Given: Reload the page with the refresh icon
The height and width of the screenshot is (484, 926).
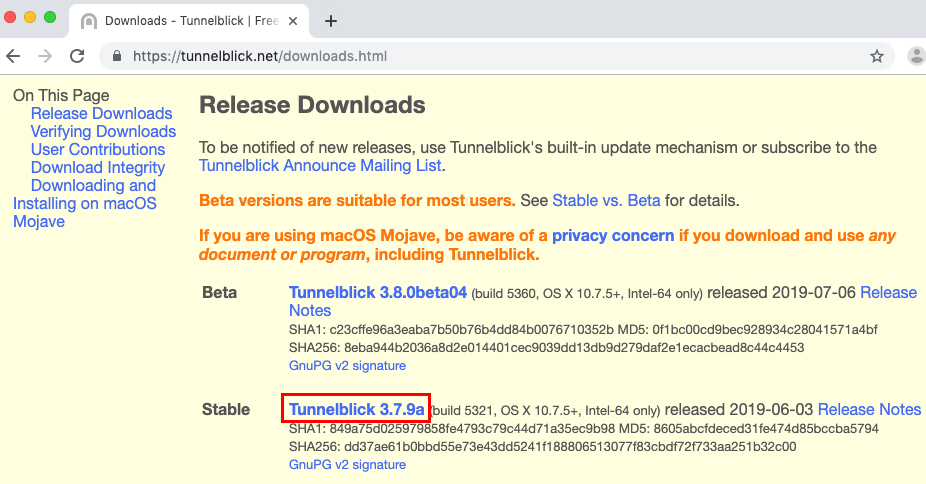Looking at the screenshot, I should click(77, 57).
